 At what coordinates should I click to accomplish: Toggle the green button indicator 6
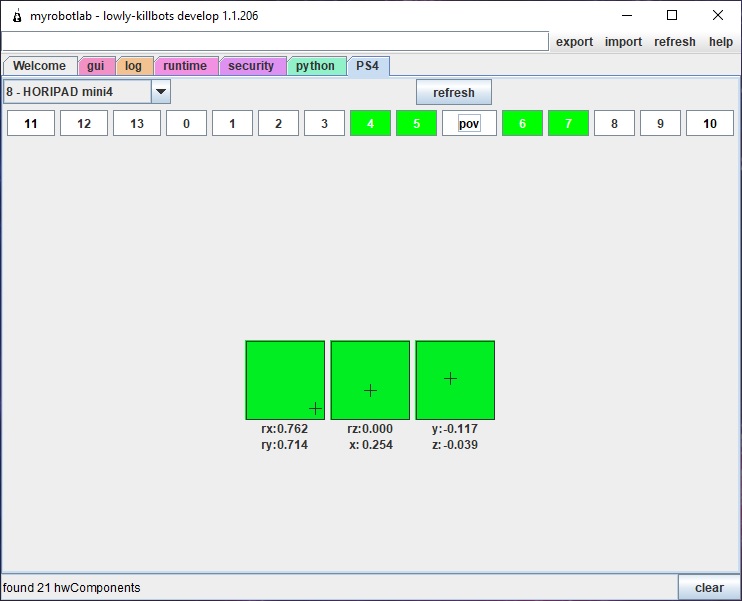(x=522, y=124)
